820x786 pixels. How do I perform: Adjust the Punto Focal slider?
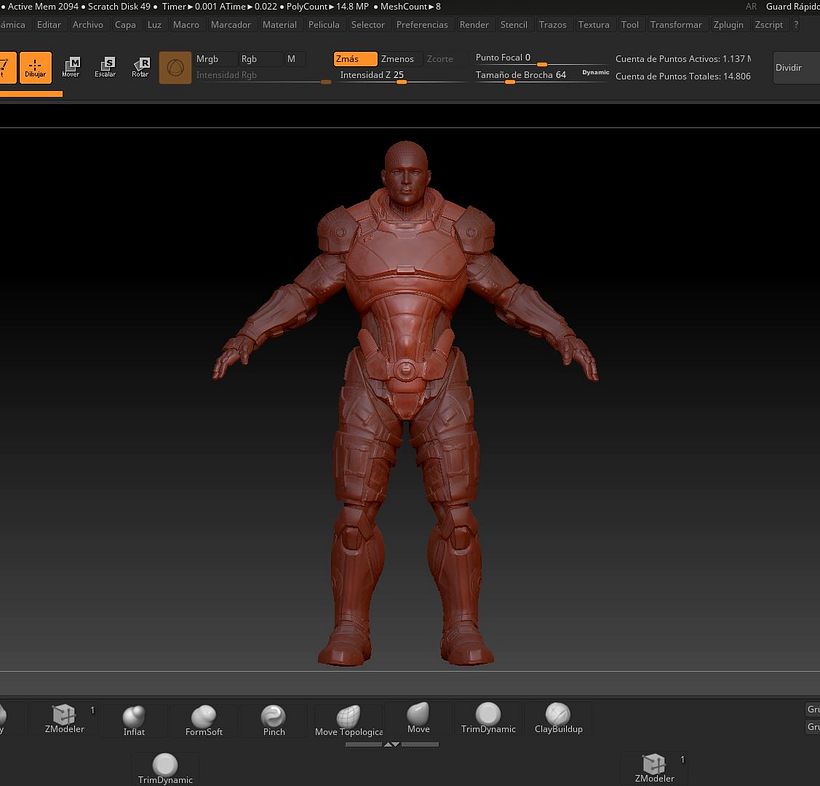[x=540, y=59]
